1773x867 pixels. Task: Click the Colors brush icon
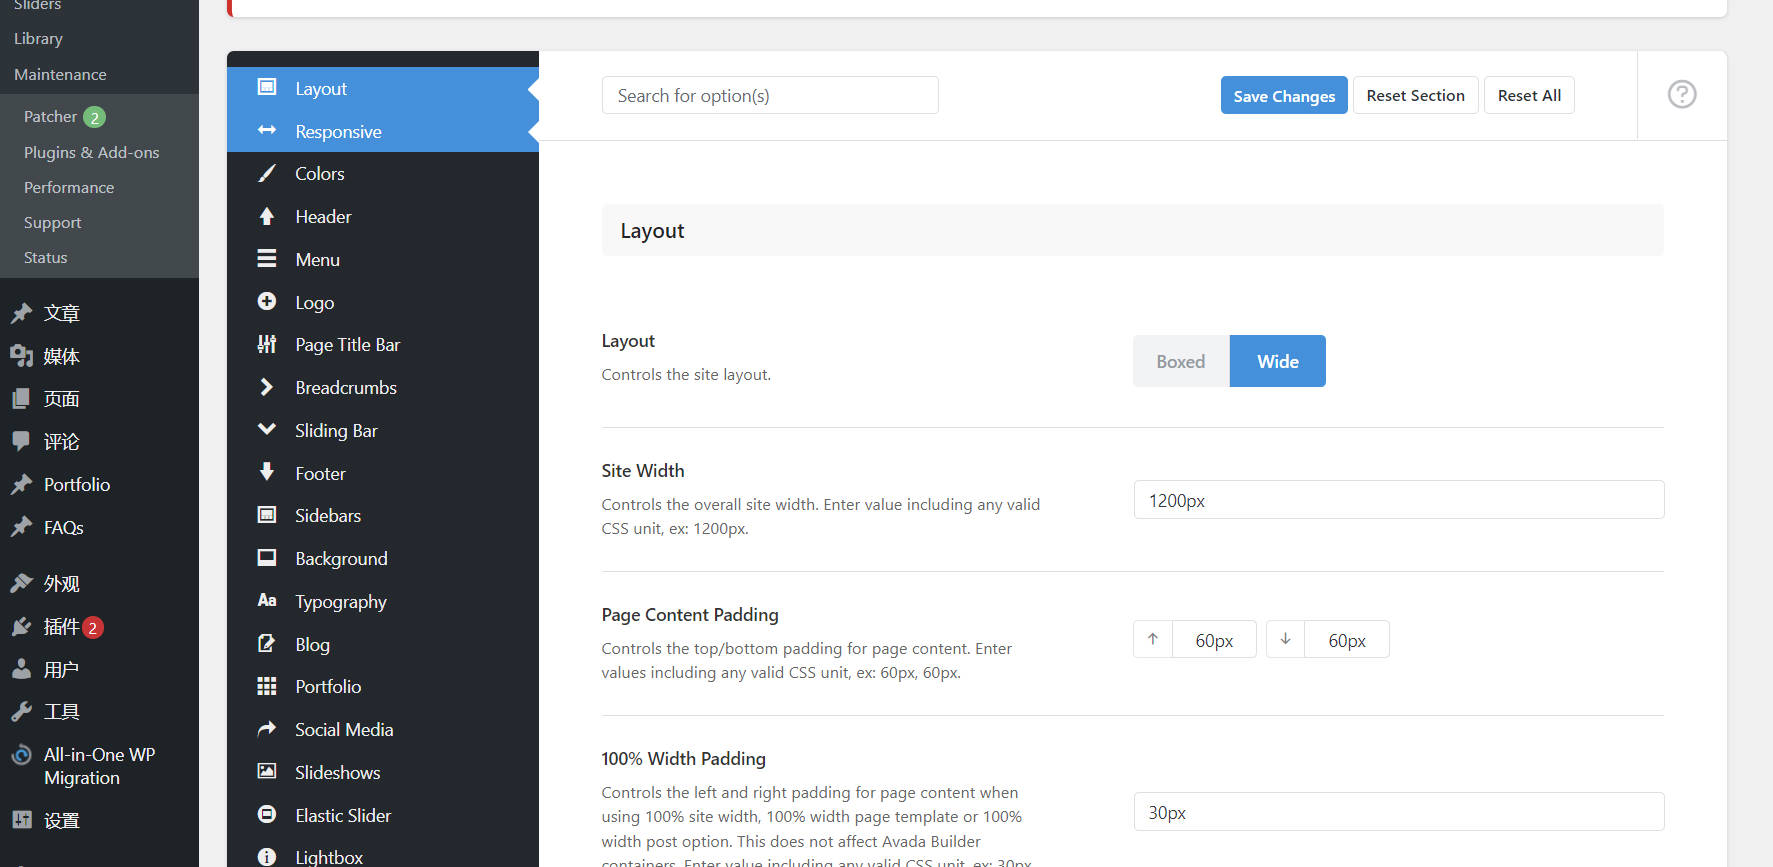(267, 173)
